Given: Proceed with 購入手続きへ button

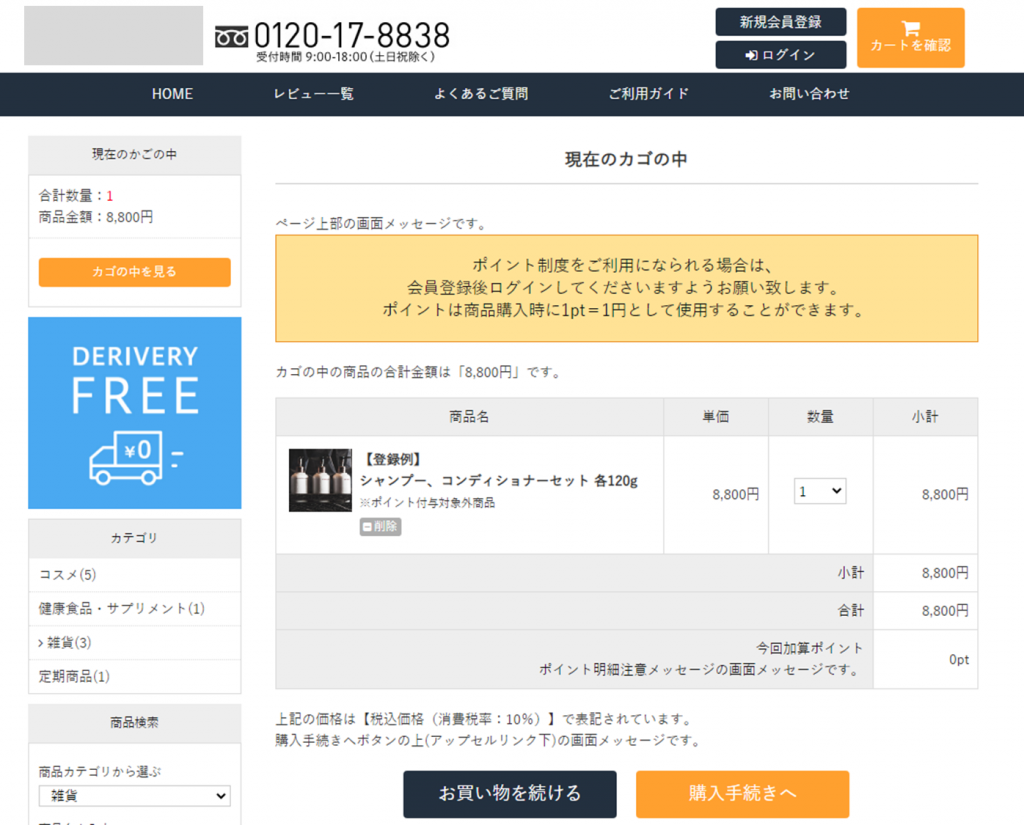Looking at the screenshot, I should [742, 794].
